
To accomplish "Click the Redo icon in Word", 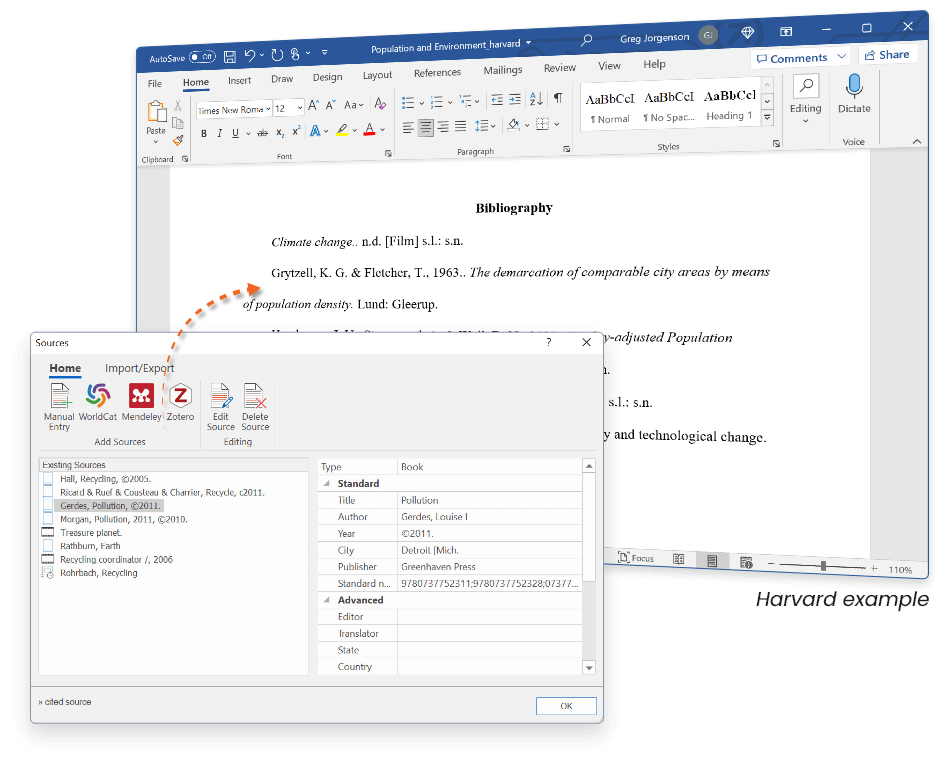I will click(x=277, y=55).
